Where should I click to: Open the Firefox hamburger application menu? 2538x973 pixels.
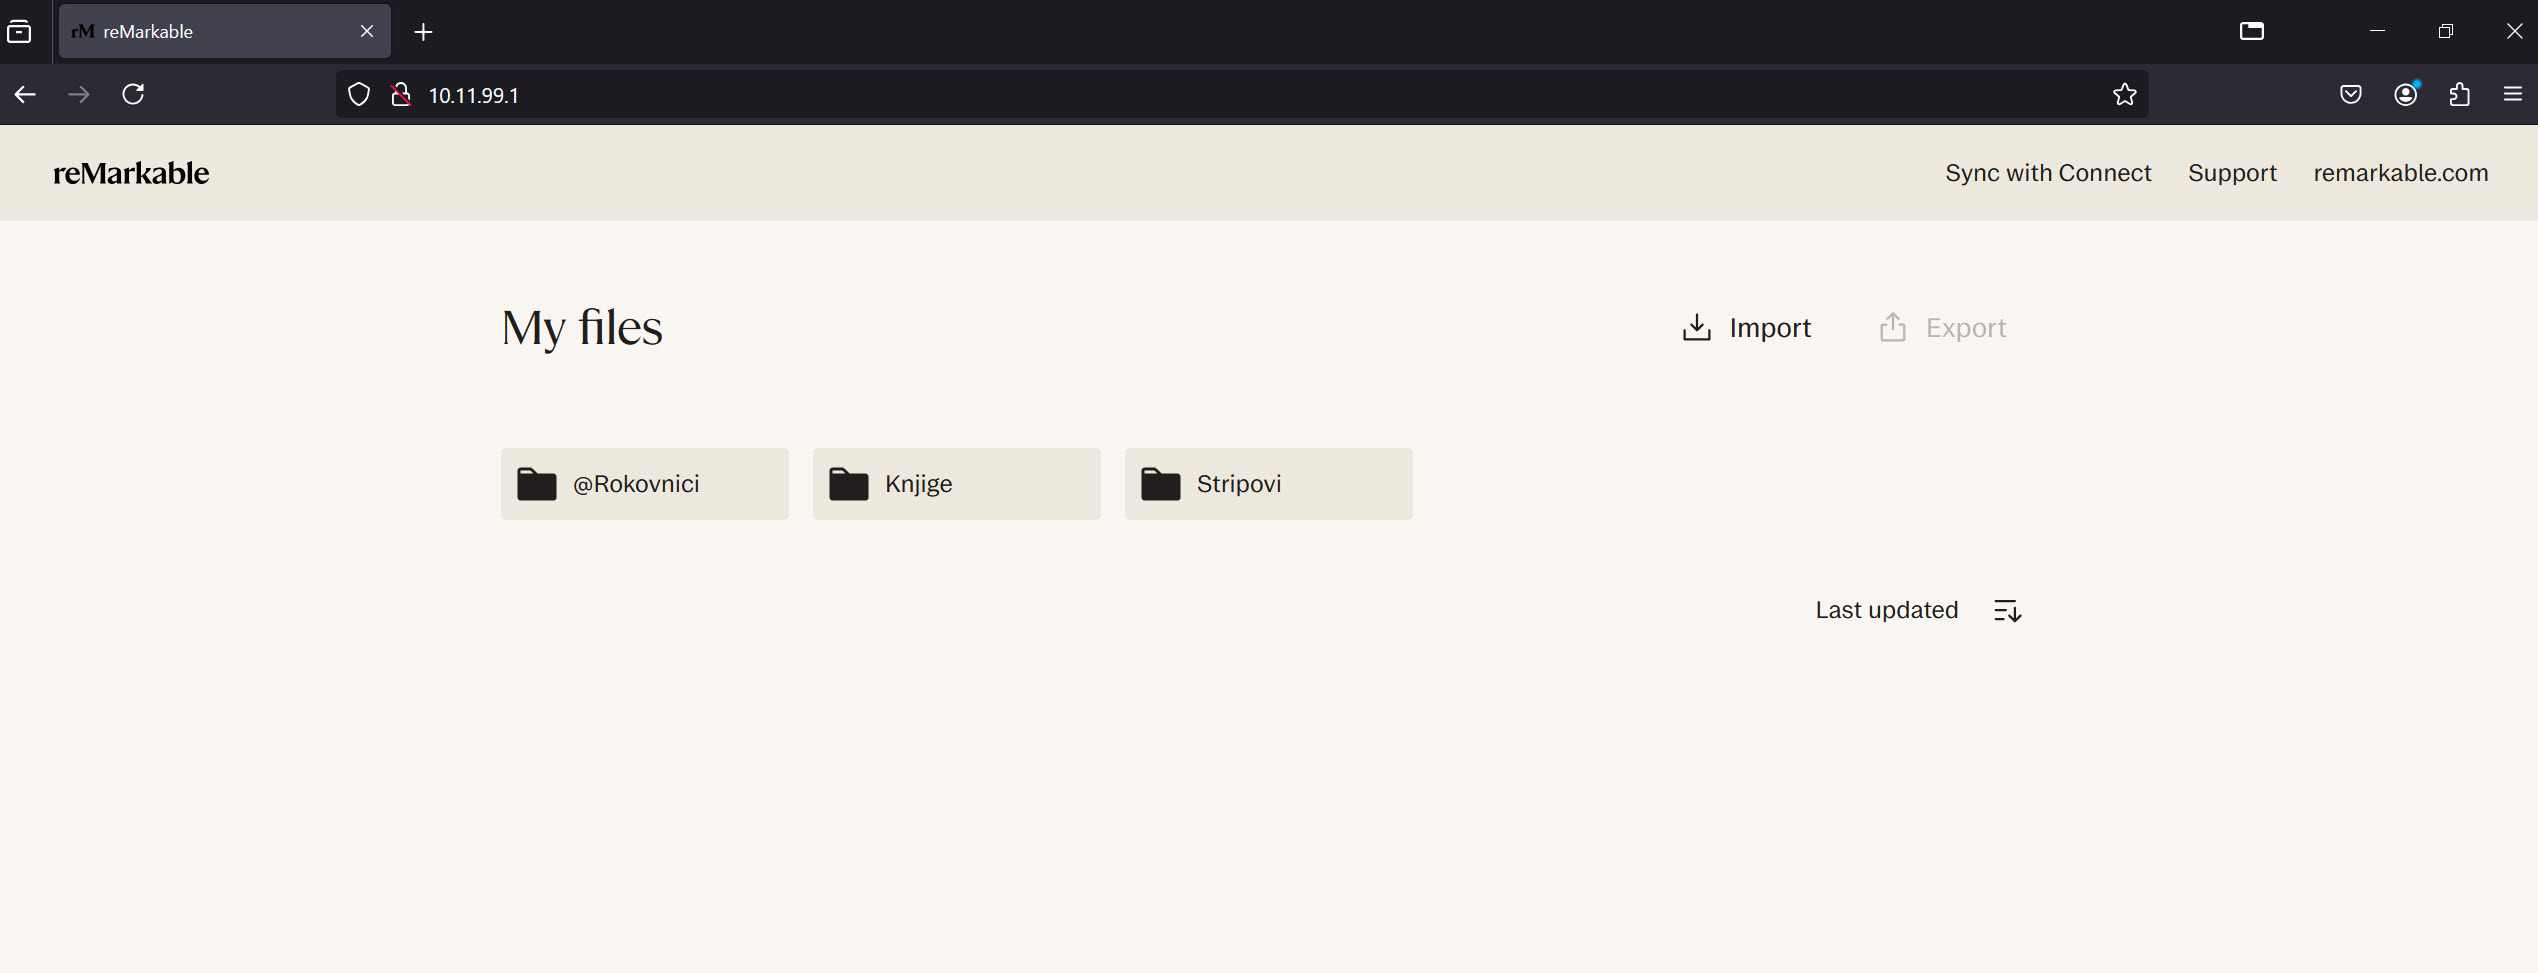pyautogui.click(x=2512, y=94)
